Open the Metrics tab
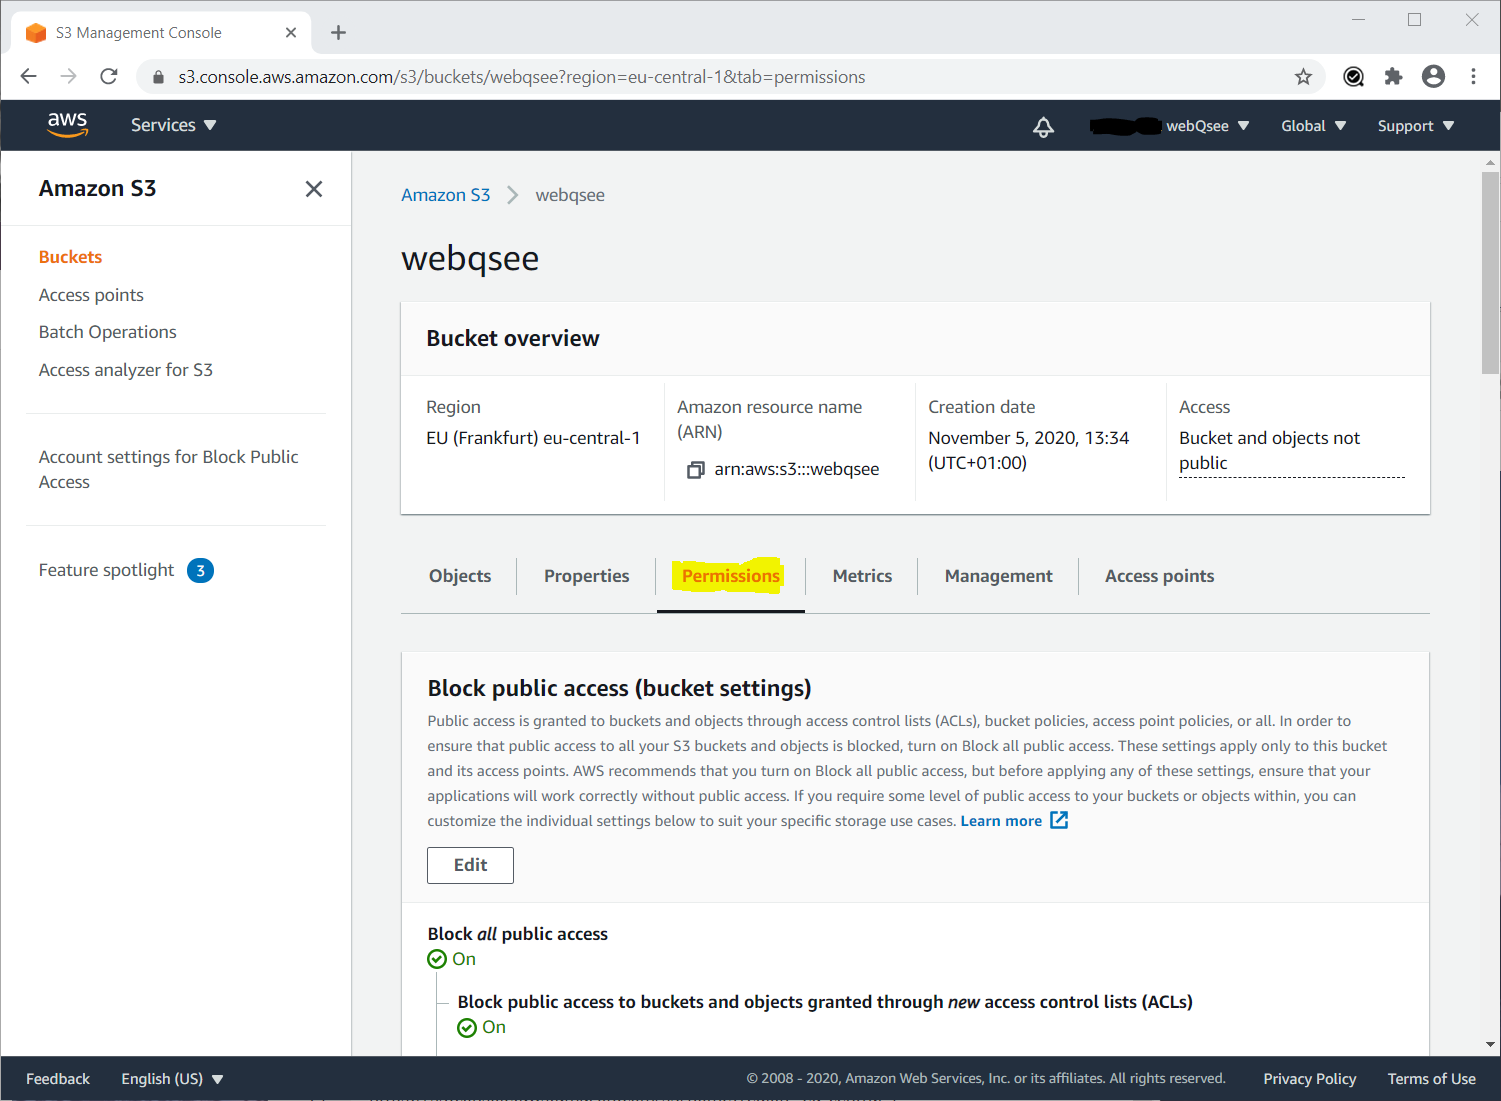This screenshot has height=1101, width=1501. click(862, 576)
